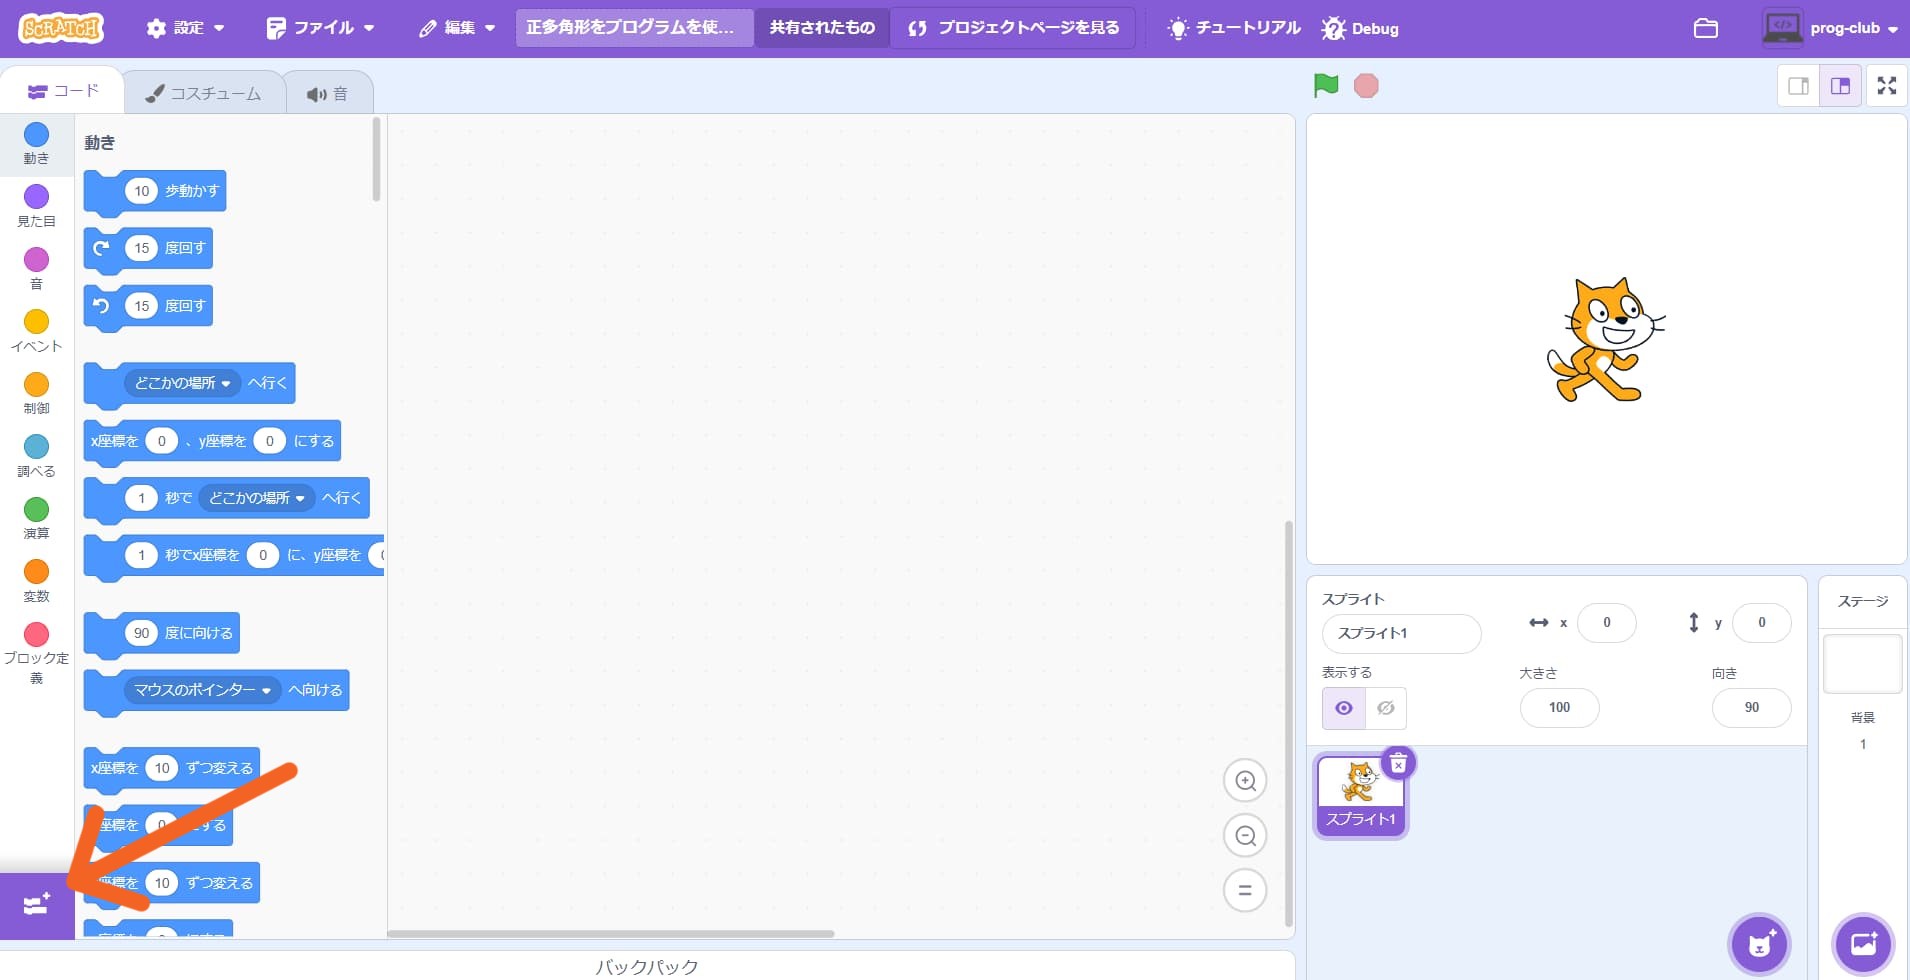Show the sprite with eye icon
Viewport: 1910px width, 980px height.
1344,708
